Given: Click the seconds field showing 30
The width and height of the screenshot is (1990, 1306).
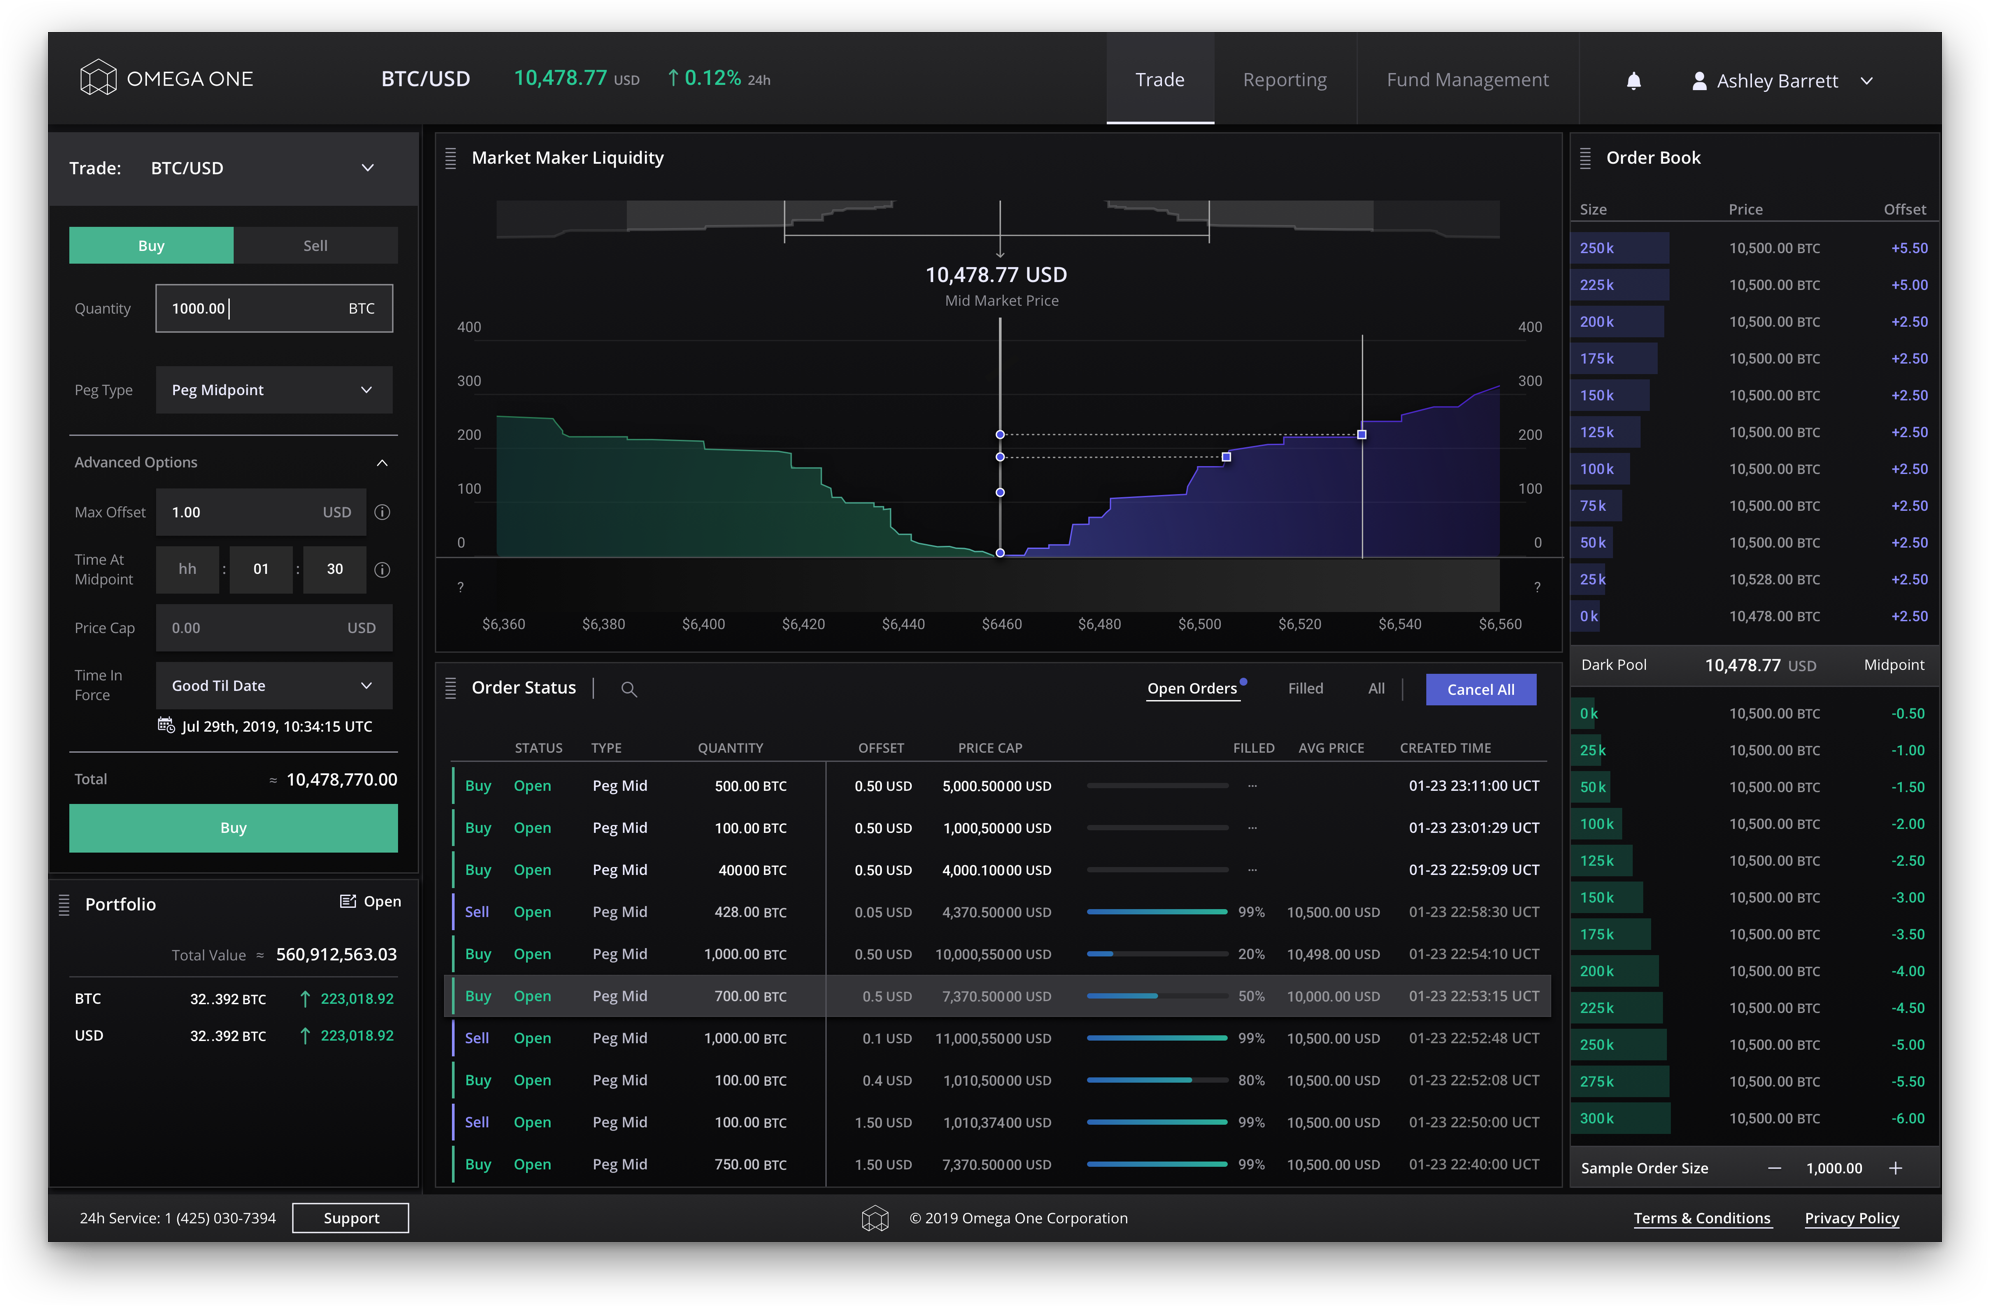Looking at the screenshot, I should click(335, 569).
